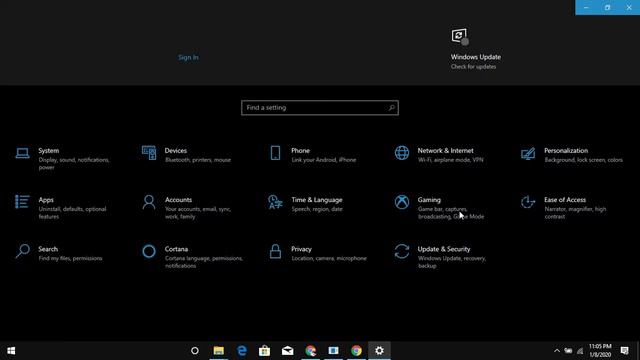Open Update & Security arrows icon
Viewport: 640px width, 360px height.
click(402, 251)
